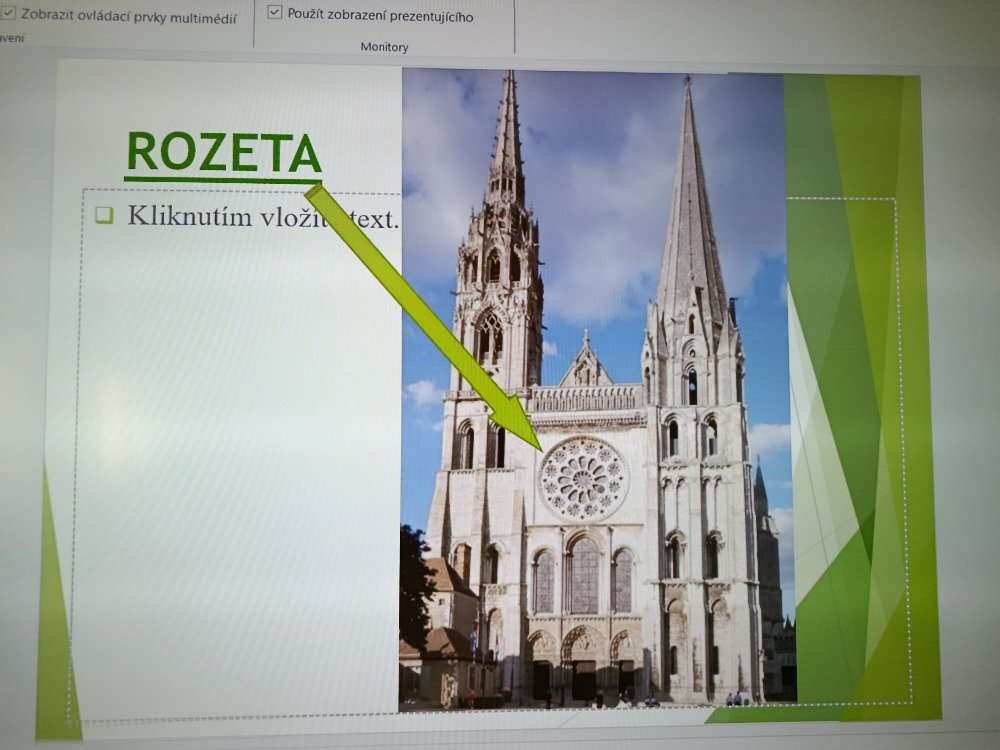Select the ROZETA slide title
1000x750 pixels.
(x=224, y=152)
